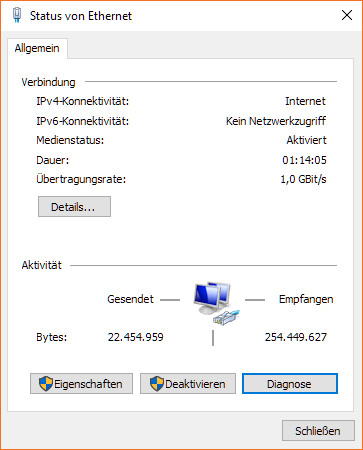This screenshot has width=363, height=450.
Task: Click the Medienstatus value Aktiviert
Action: [x=307, y=140]
